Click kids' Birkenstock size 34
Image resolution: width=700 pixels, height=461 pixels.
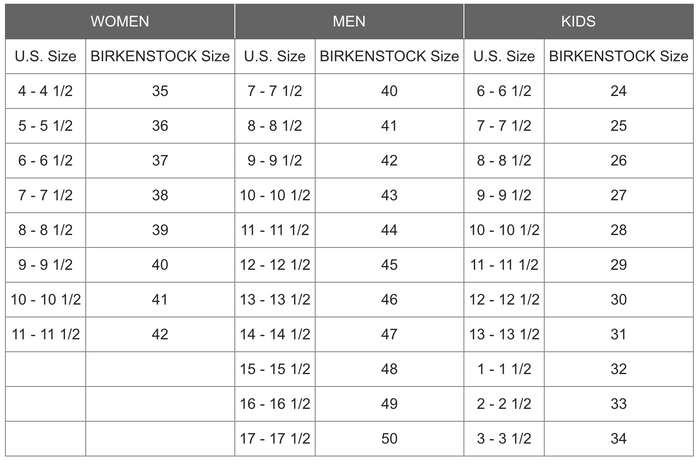click(619, 439)
